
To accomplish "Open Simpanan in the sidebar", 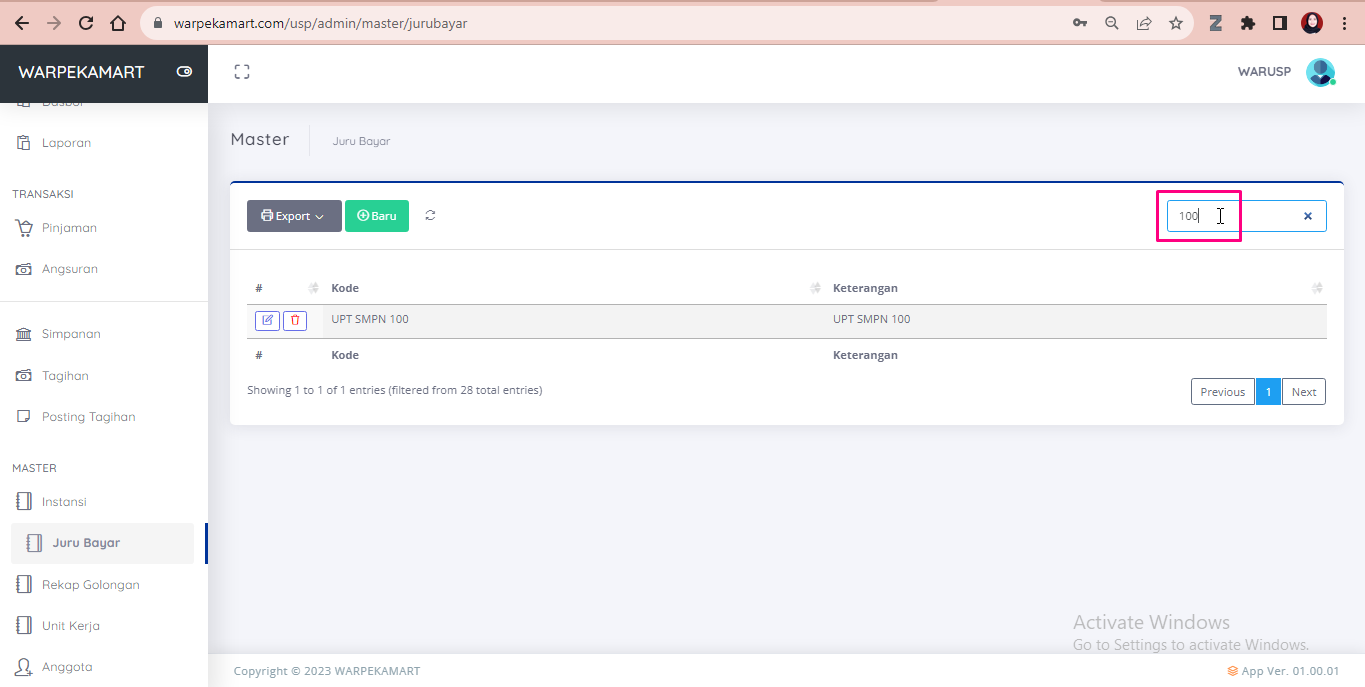I will click(71, 334).
